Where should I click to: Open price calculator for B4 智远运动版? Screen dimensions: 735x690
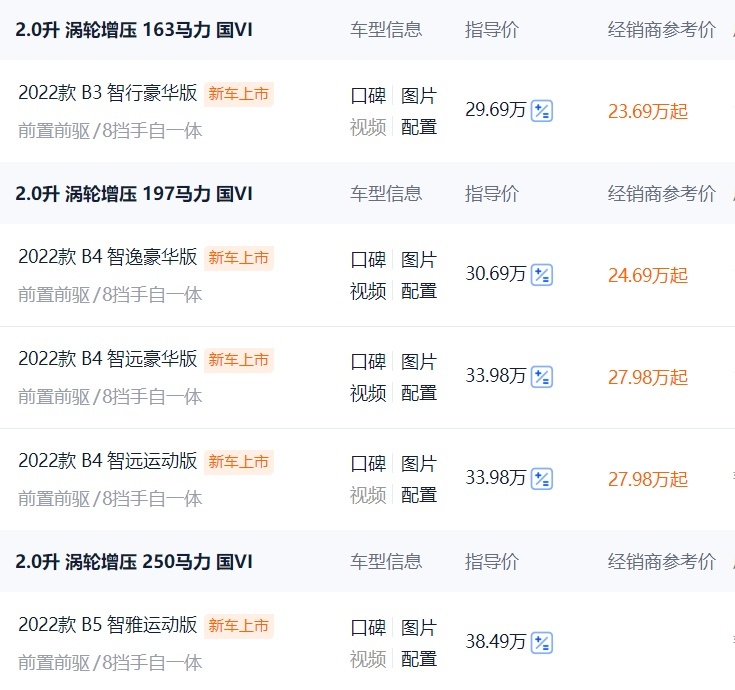(541, 479)
